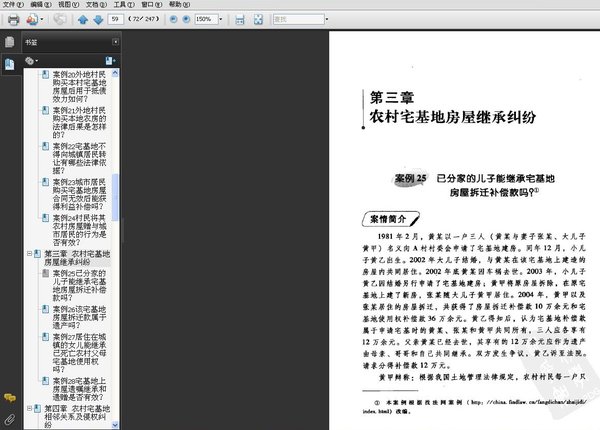Go to previous page with the up arrow

click(83, 19)
